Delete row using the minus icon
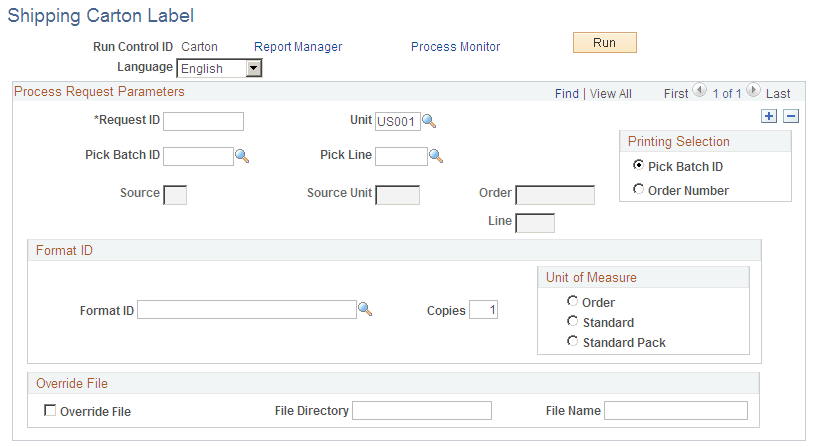 [791, 116]
